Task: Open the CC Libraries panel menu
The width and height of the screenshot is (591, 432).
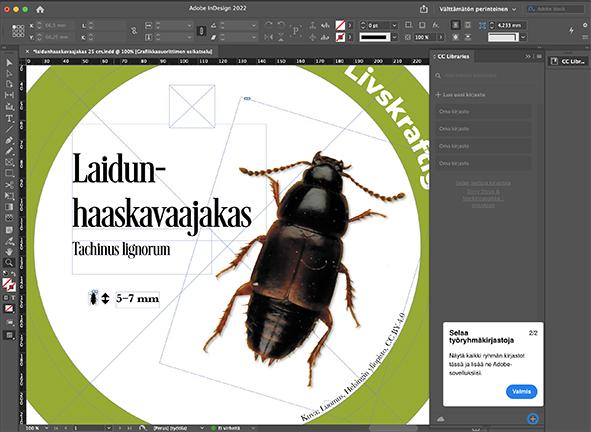Action: tap(539, 56)
